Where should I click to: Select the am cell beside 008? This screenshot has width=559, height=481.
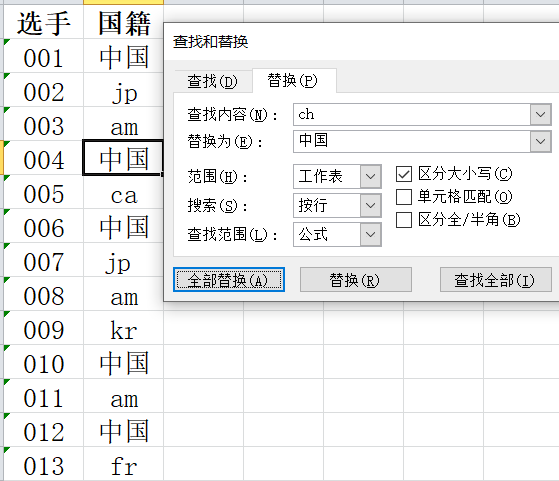tap(124, 295)
